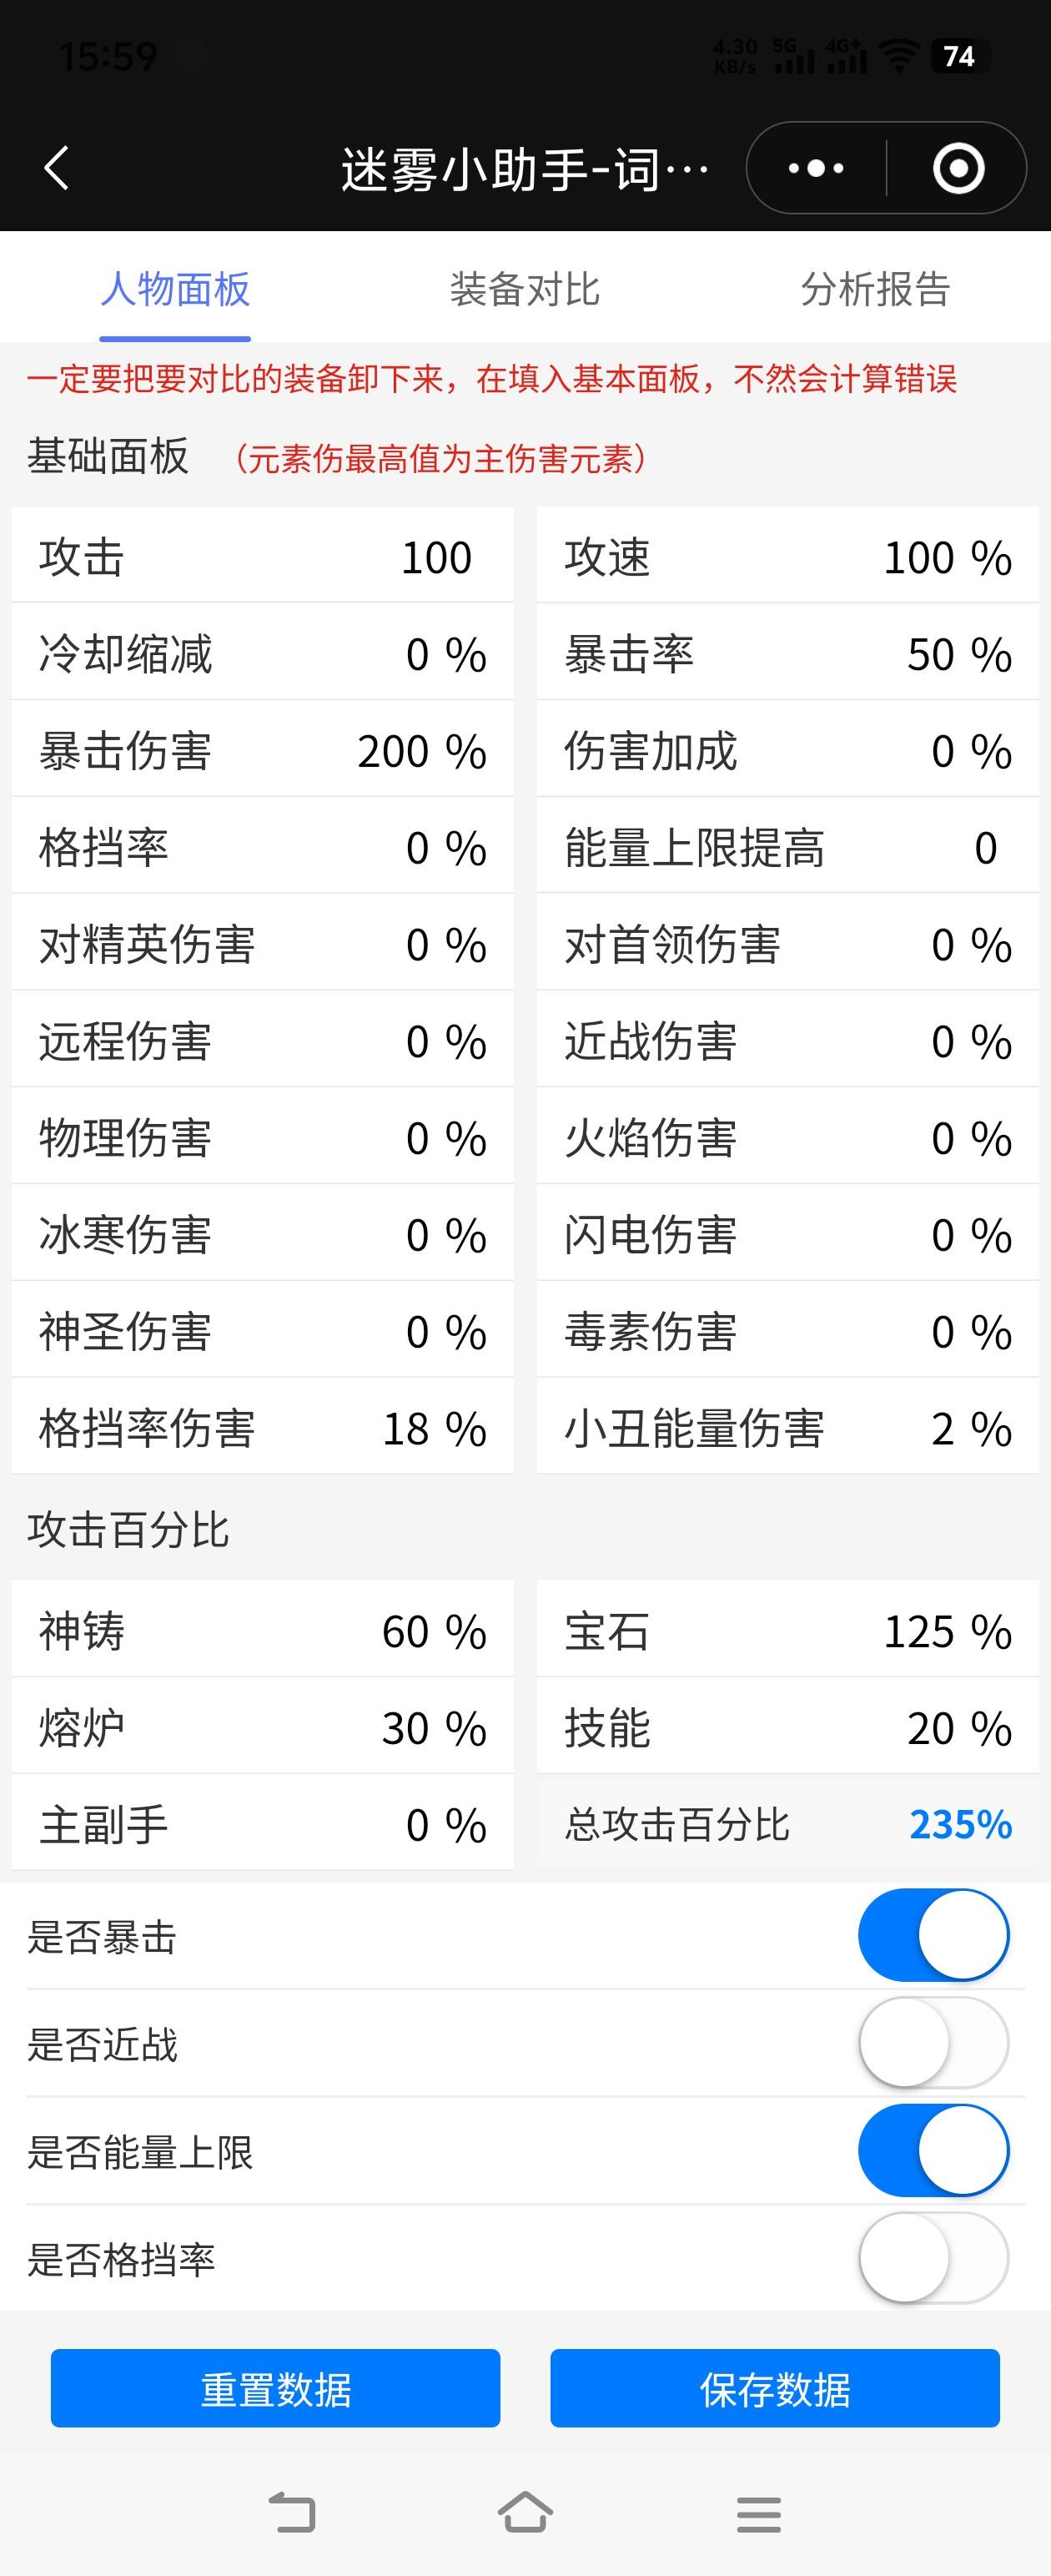Tap the mini program close circle icon
The image size is (1051, 2576).
[958, 168]
